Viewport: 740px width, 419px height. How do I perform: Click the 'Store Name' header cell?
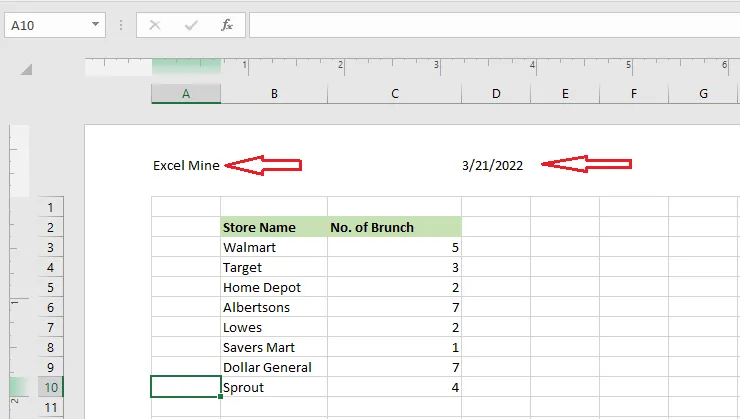pyautogui.click(x=274, y=227)
